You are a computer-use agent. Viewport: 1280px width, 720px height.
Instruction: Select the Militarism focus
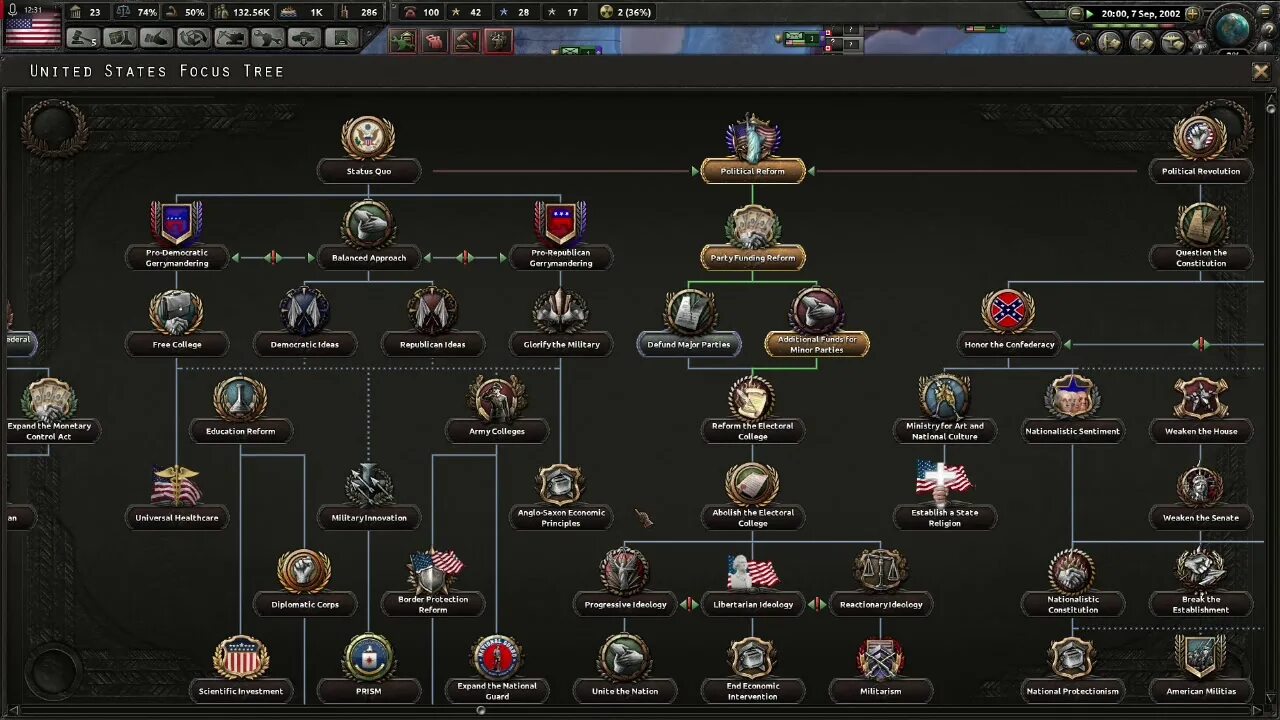tap(881, 691)
